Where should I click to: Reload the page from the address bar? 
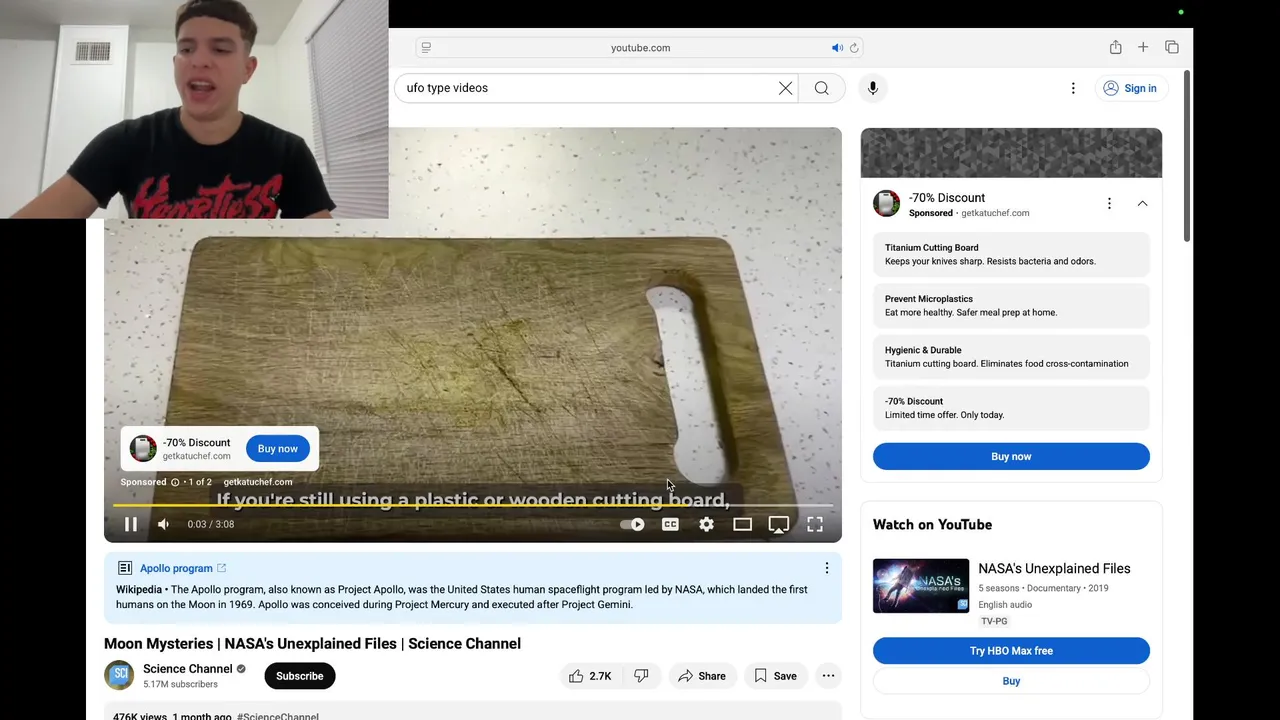click(854, 47)
